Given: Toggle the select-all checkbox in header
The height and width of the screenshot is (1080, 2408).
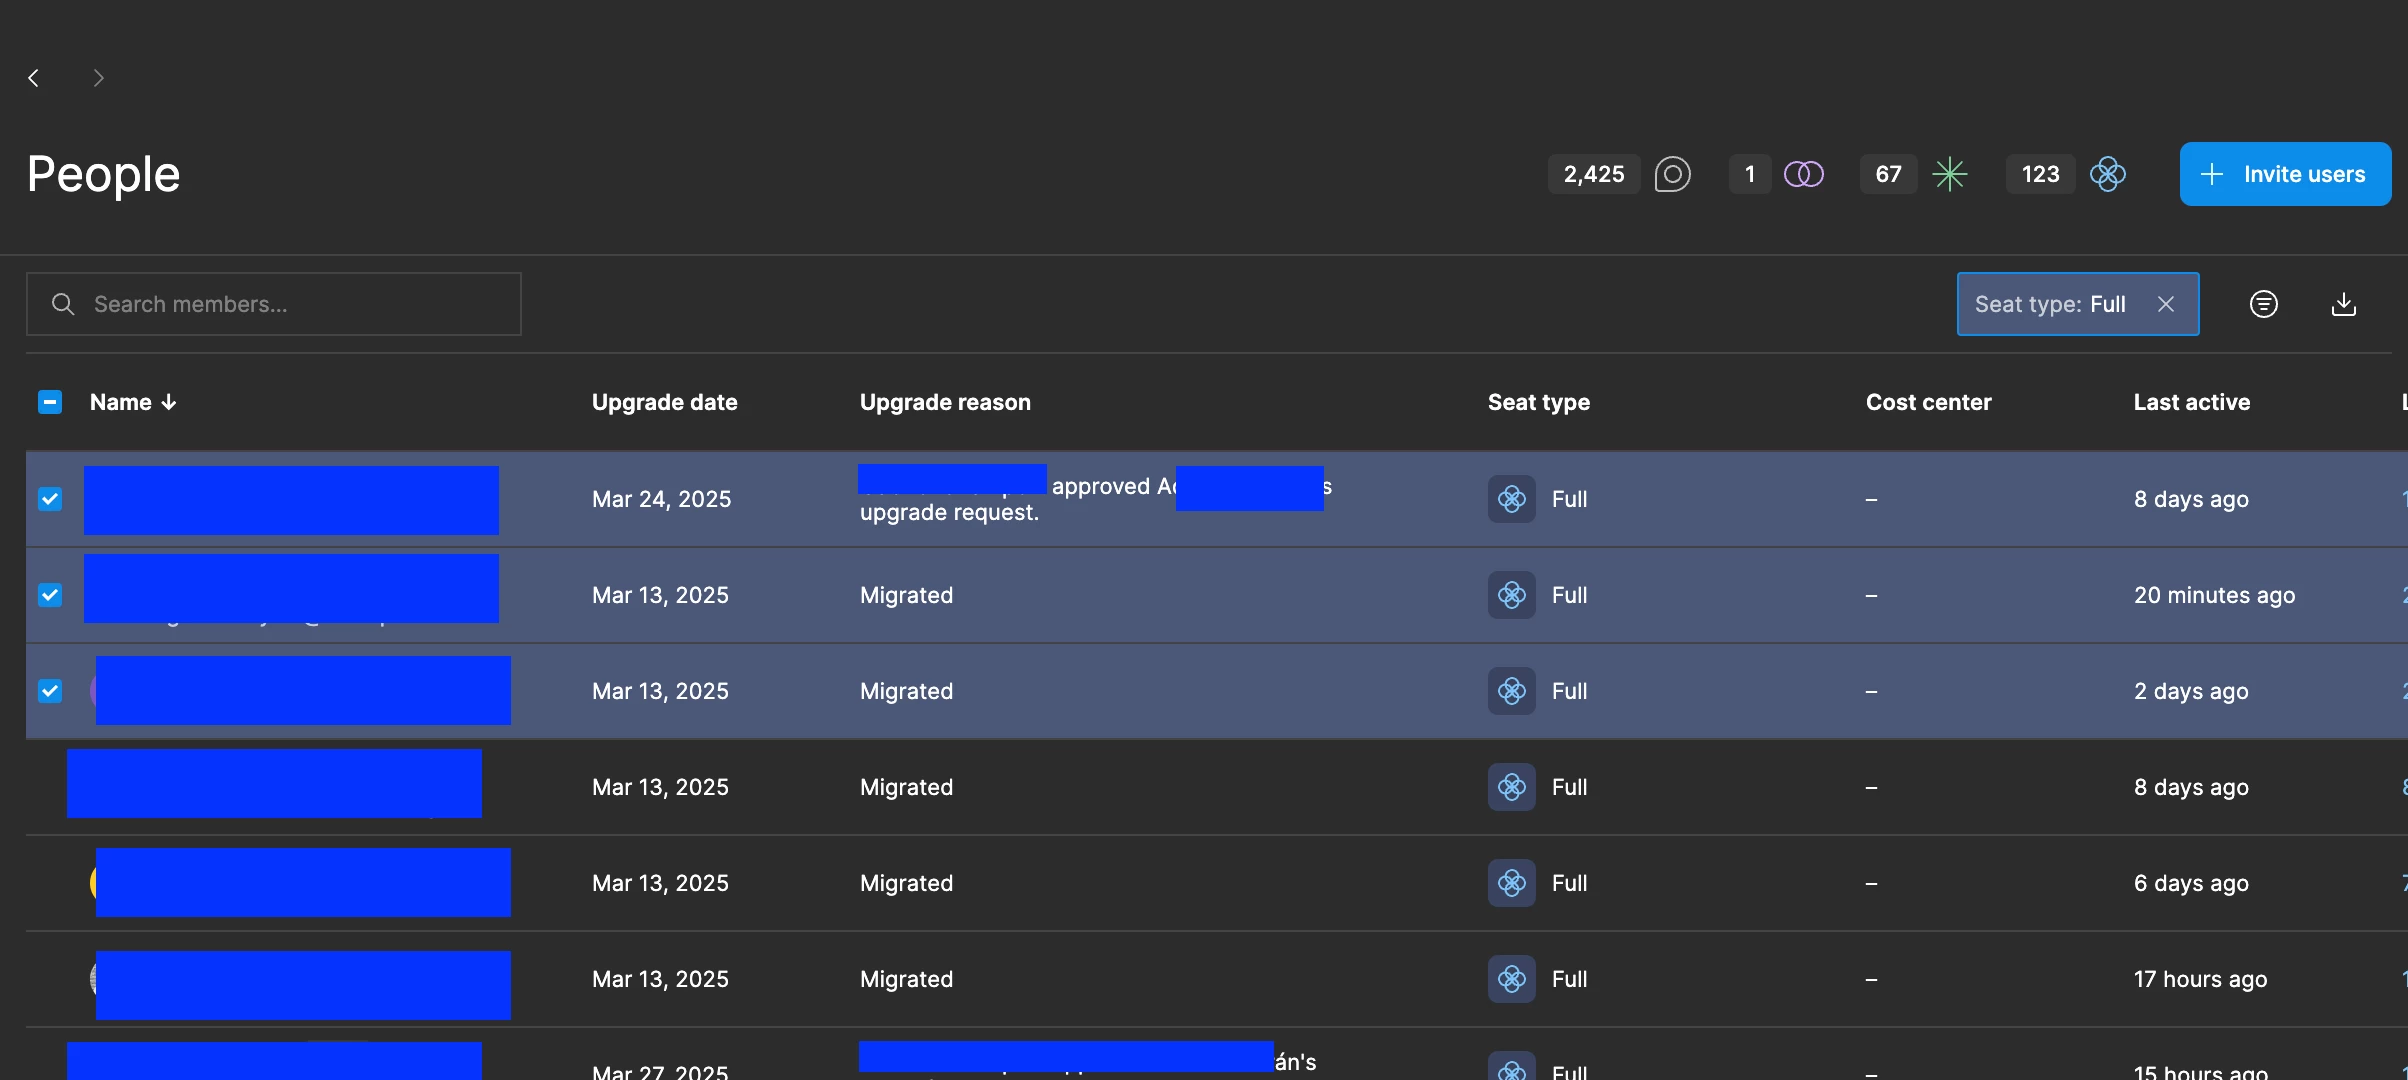Looking at the screenshot, I should [50, 402].
